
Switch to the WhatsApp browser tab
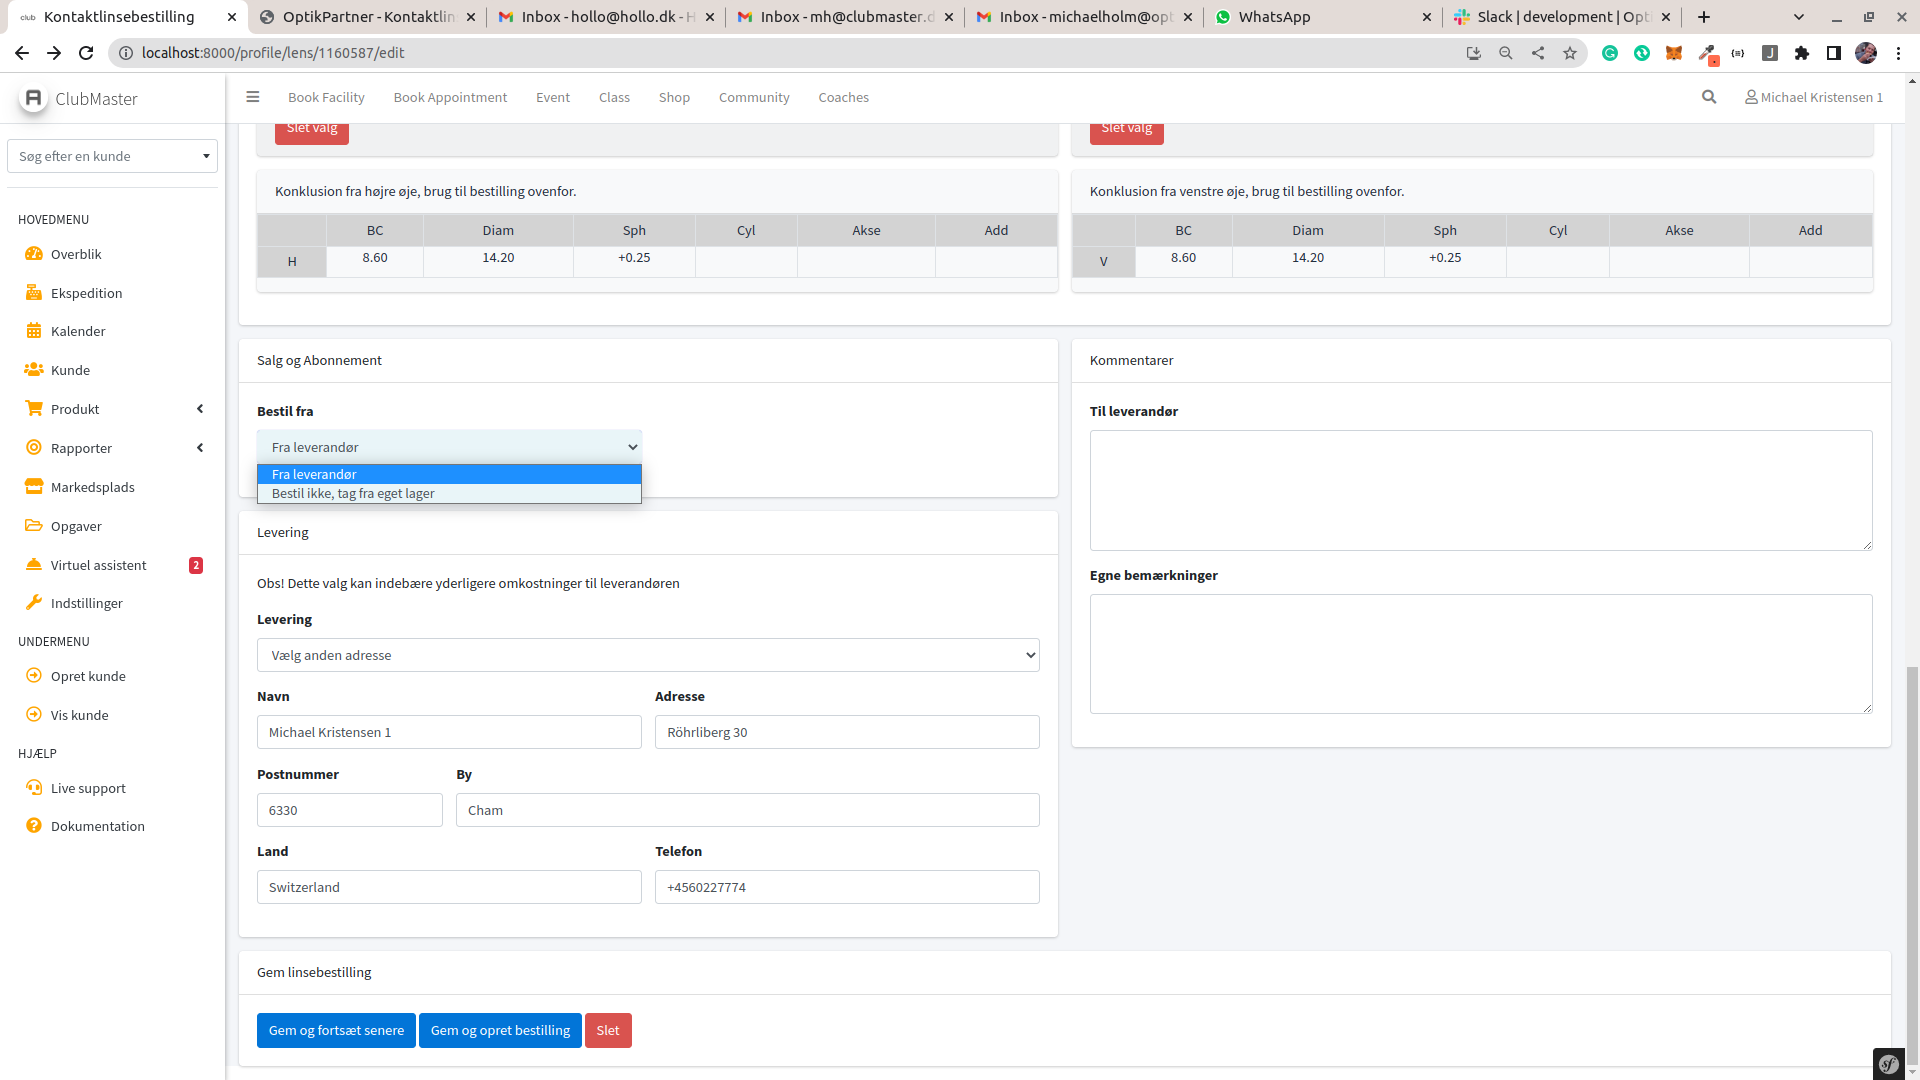[1274, 17]
